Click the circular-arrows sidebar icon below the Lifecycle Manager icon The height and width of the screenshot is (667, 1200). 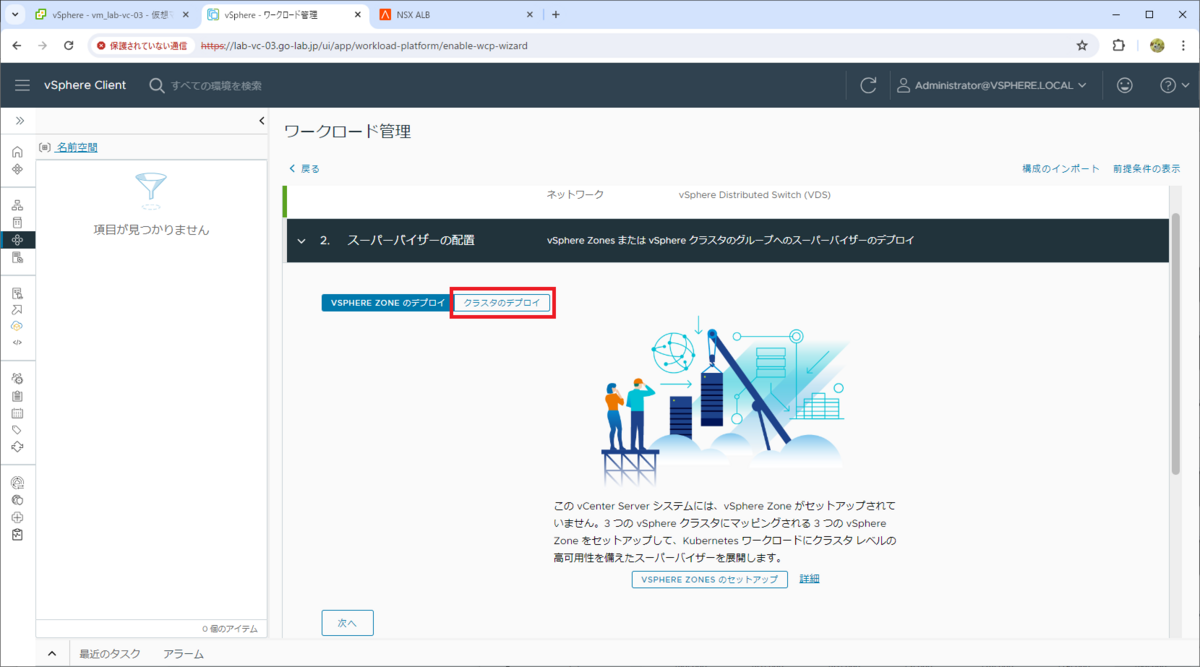coord(17,483)
